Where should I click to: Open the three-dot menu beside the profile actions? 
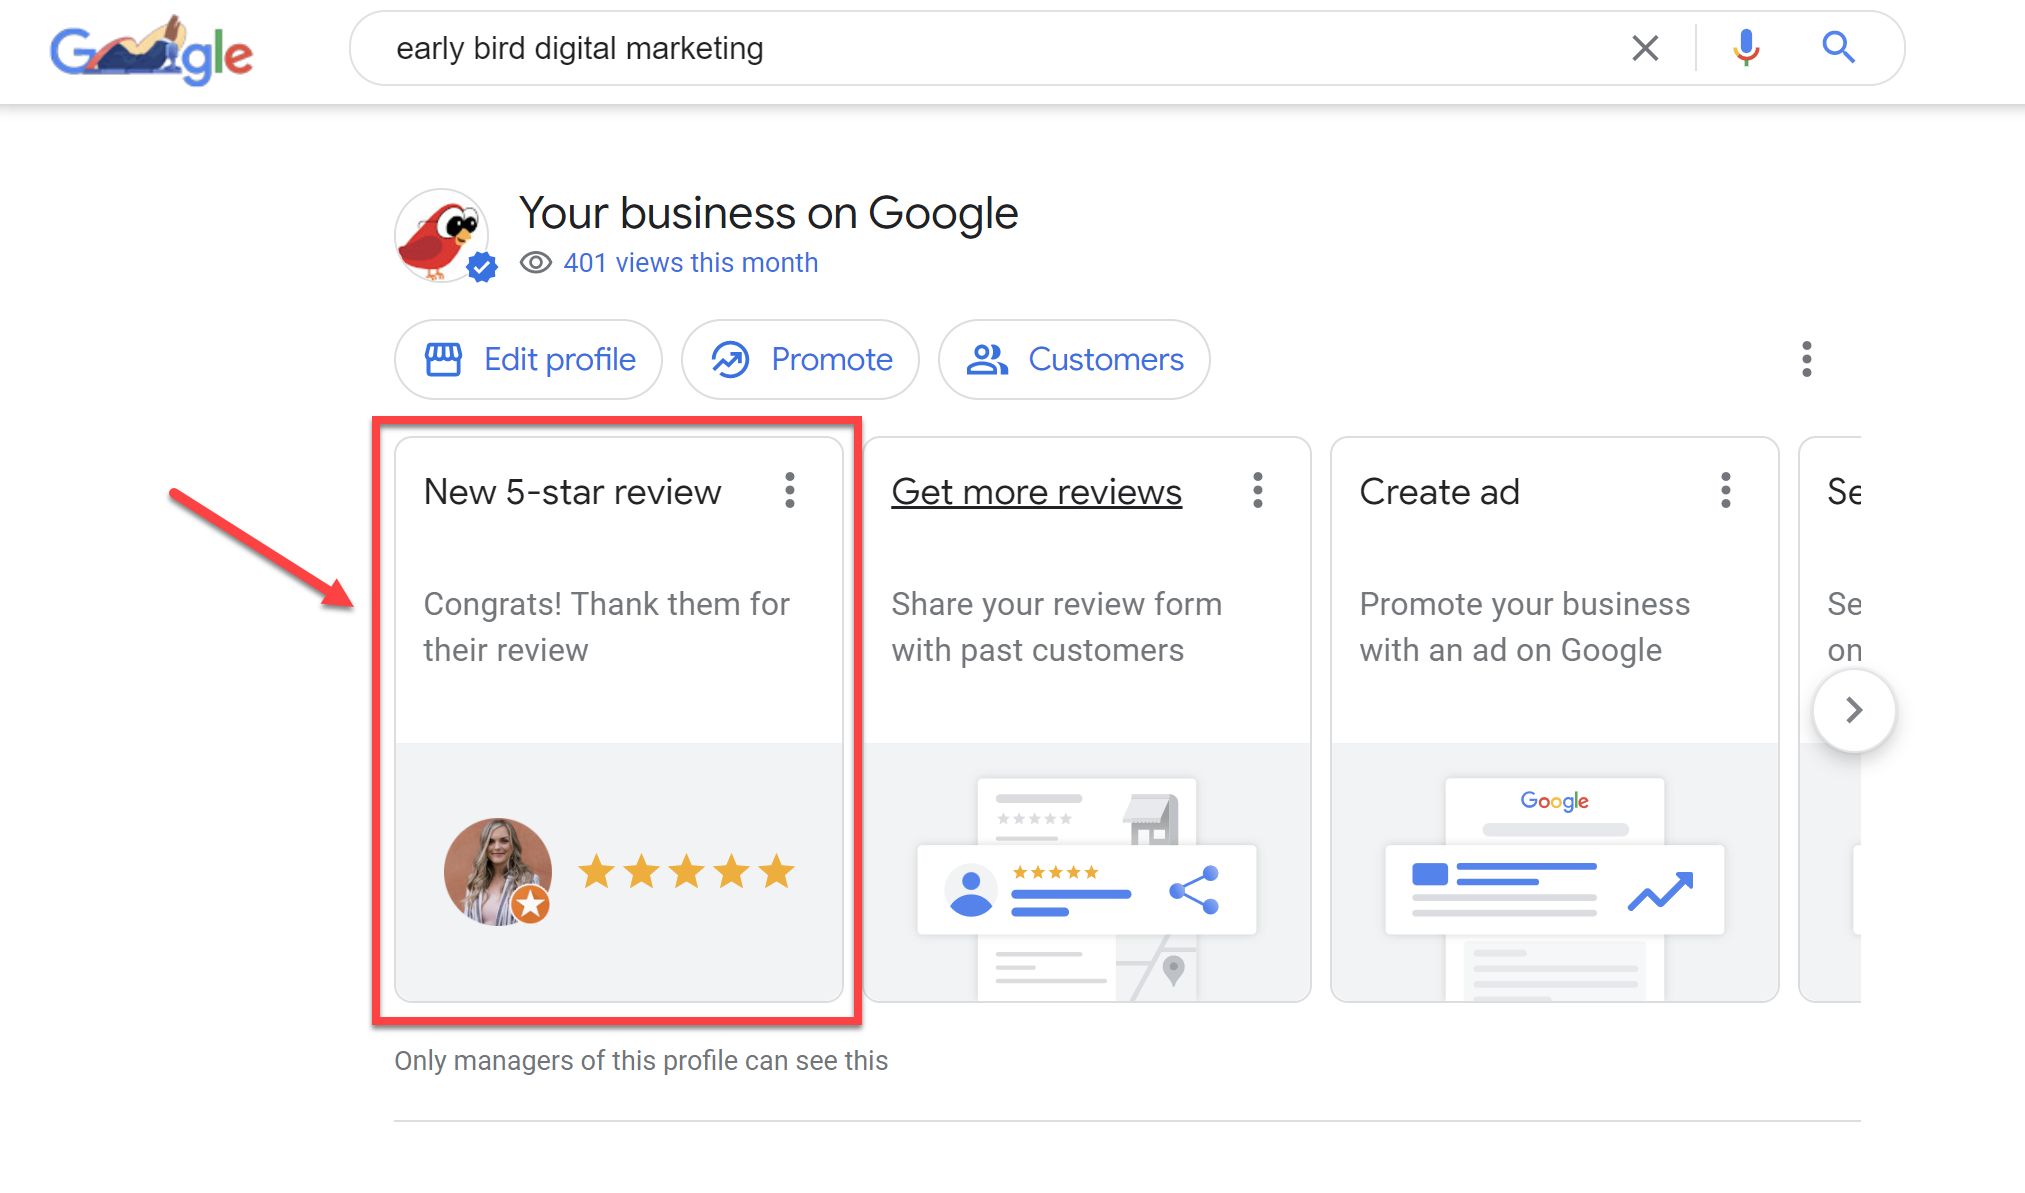1806,359
